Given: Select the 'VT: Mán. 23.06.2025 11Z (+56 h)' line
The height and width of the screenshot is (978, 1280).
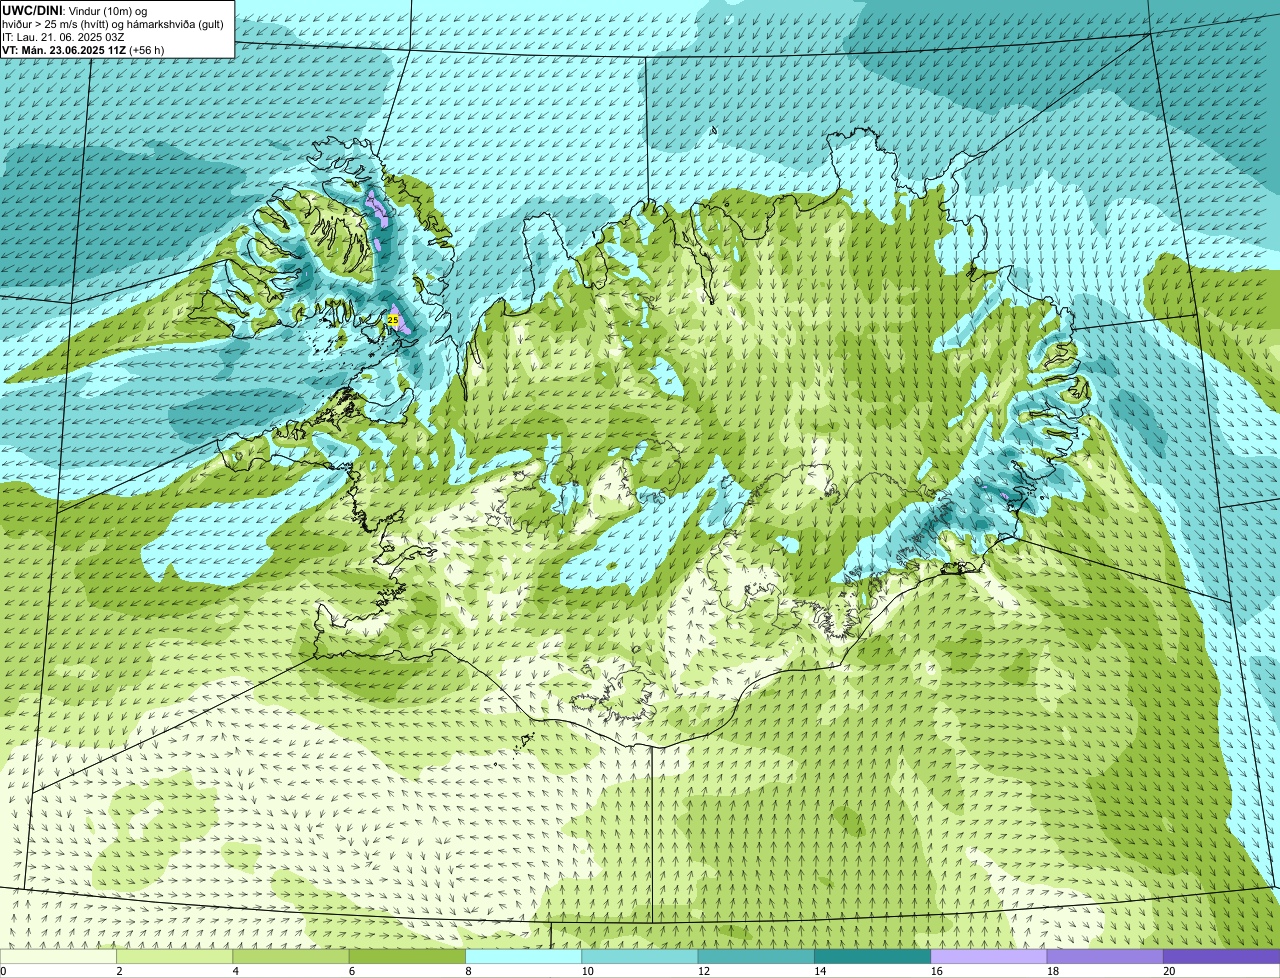Looking at the screenshot, I should point(83,50).
